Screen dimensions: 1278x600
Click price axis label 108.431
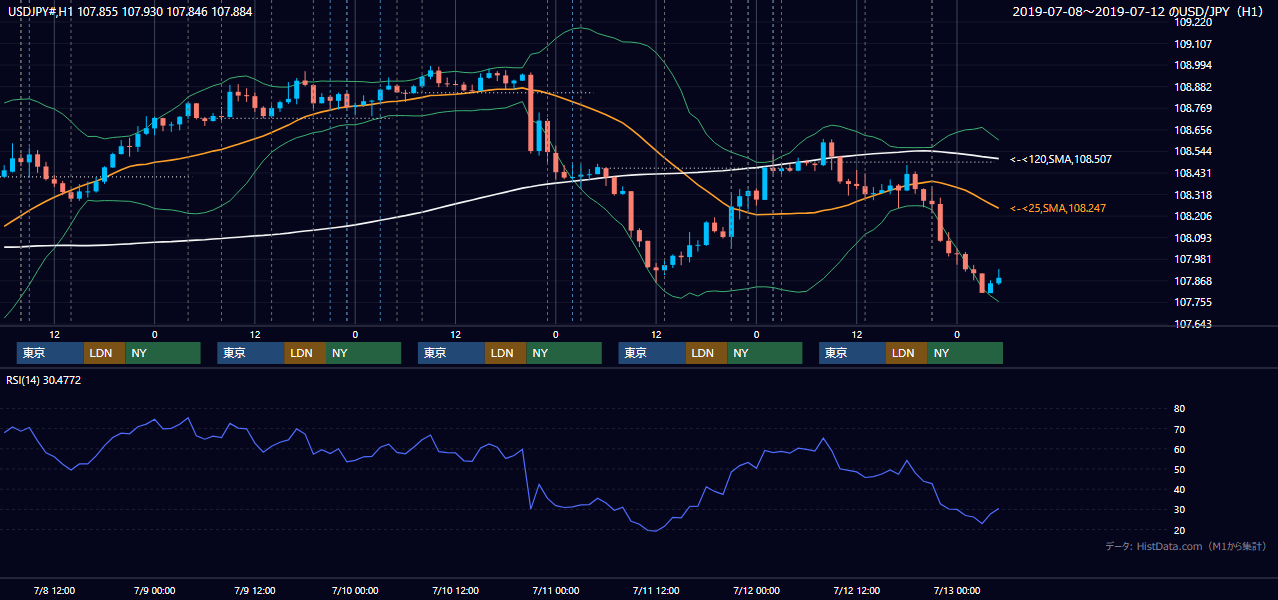(x=1192, y=173)
